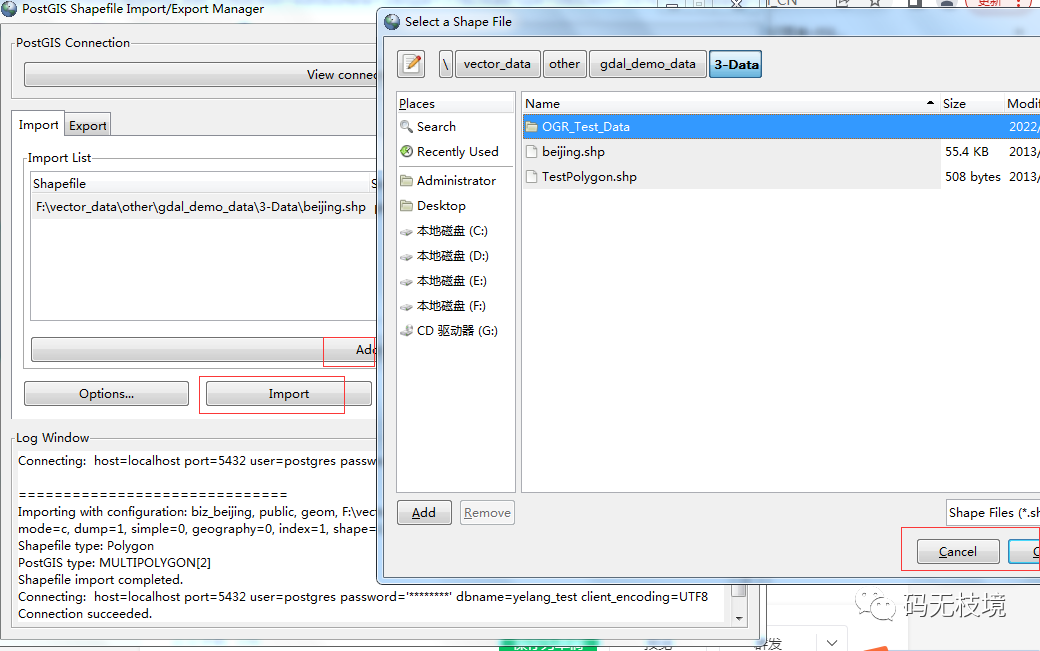The width and height of the screenshot is (1040, 651).
Task: Click the 'Connection succeeded.' log line
Action: [x=85, y=614]
